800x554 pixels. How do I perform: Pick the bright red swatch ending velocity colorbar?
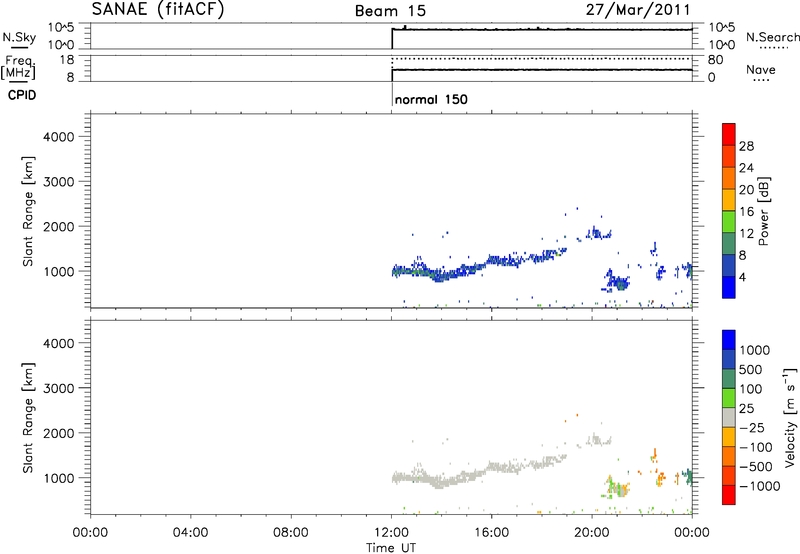pyautogui.click(x=729, y=495)
